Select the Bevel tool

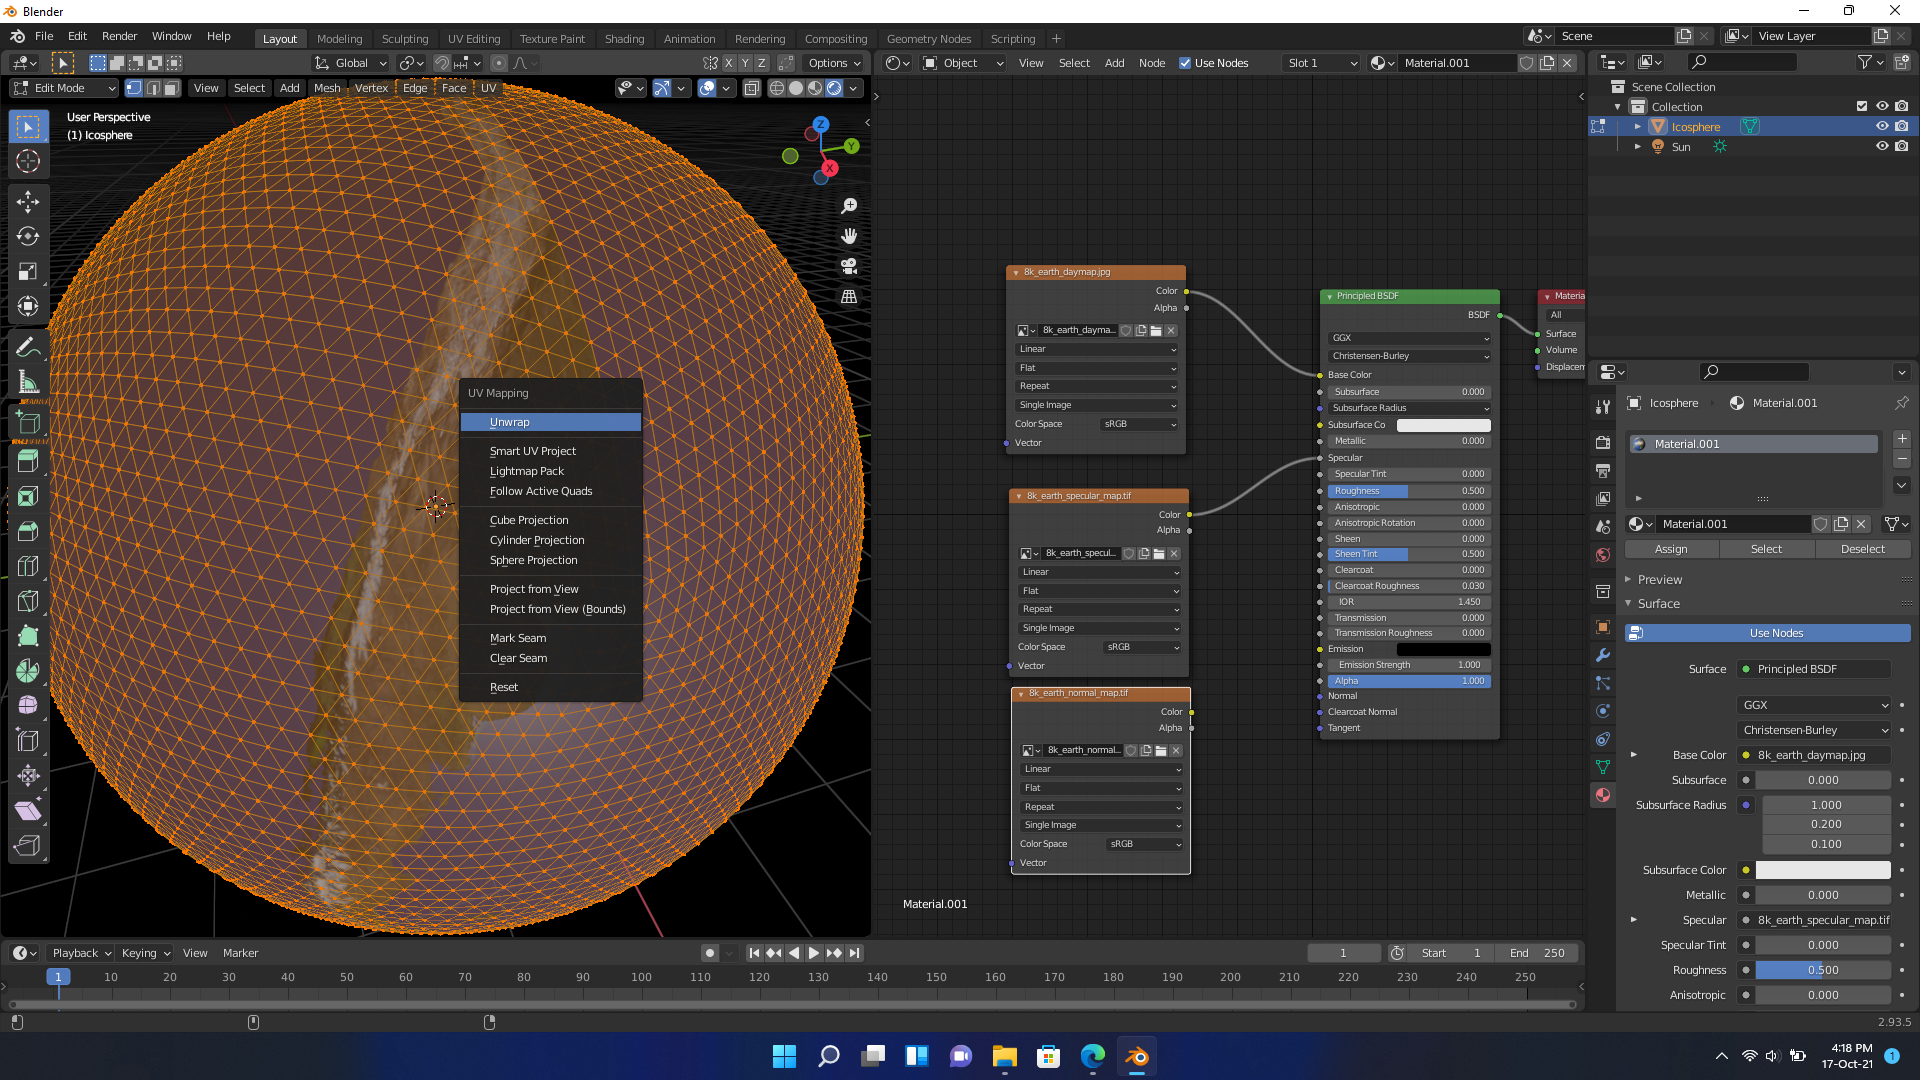[28, 532]
